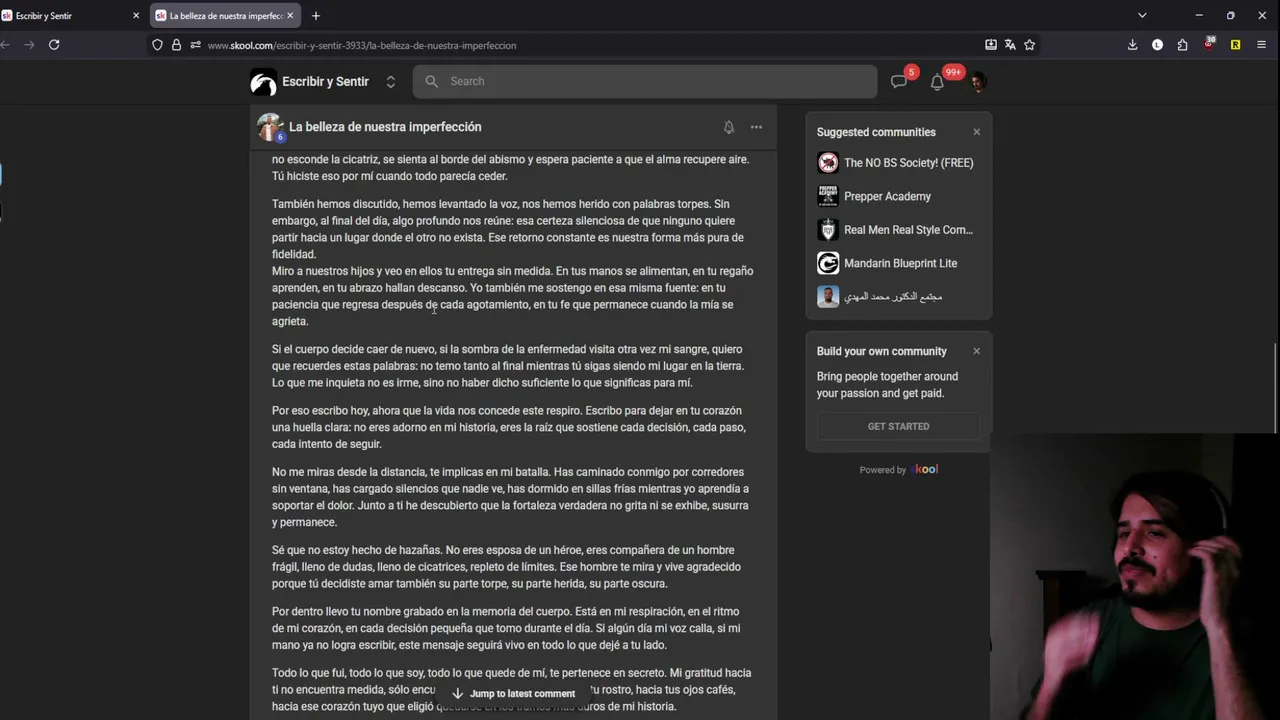Image resolution: width=1280 pixels, height=720 pixels.
Task: Close the La belleza de nuestra imperfección tab
Action: 290,16
